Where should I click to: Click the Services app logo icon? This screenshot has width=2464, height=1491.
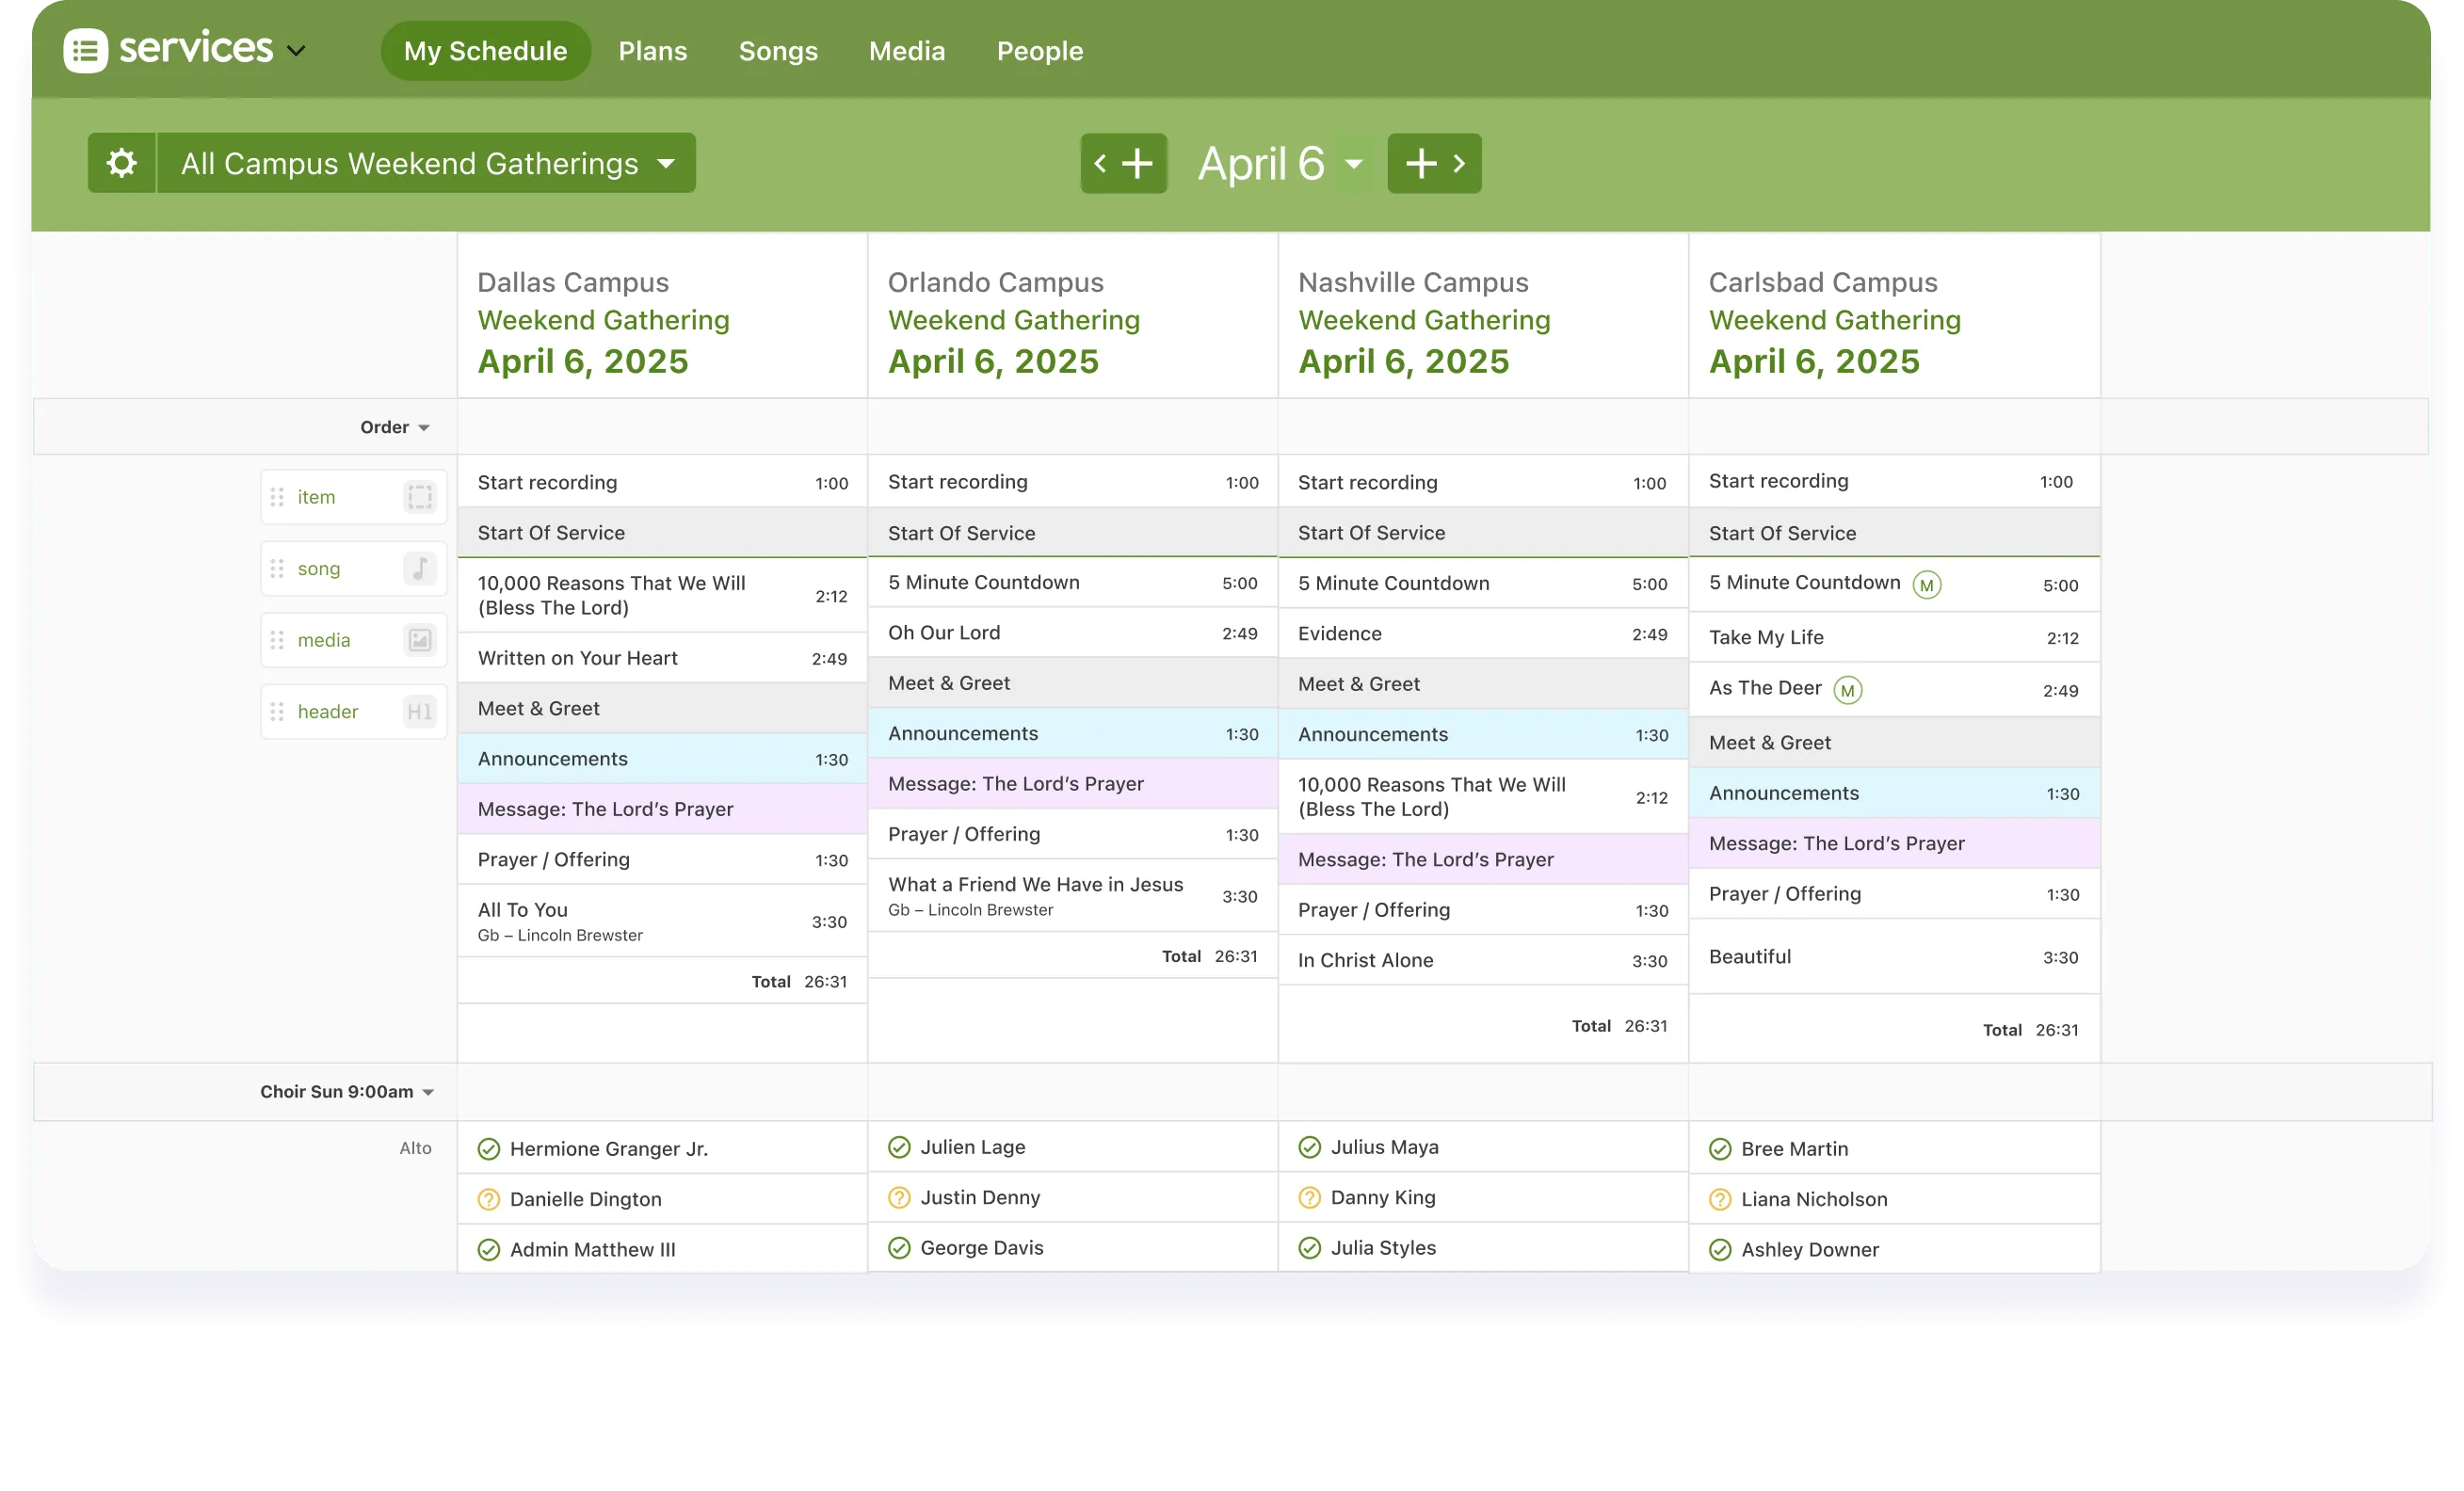(86, 50)
